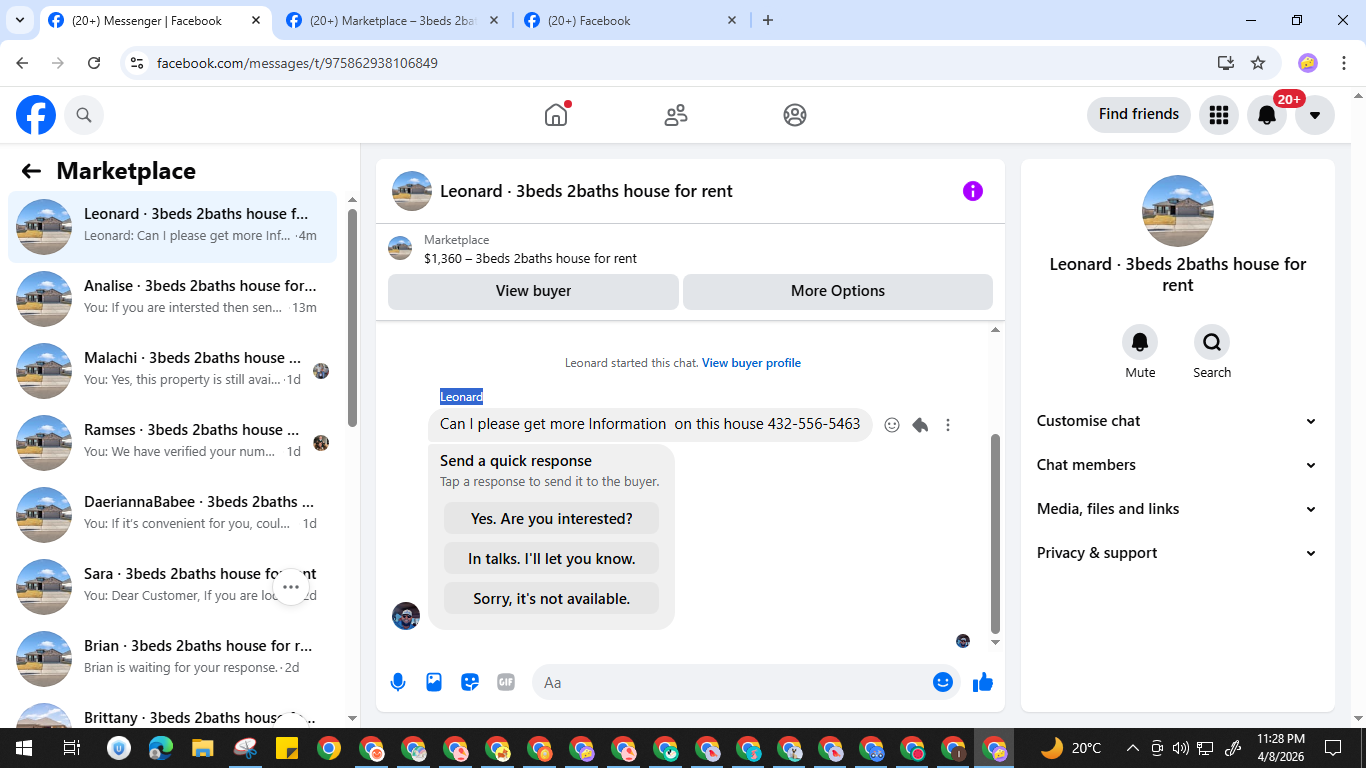Send quick response 'Yes. Are you interested?'
Viewport: 1366px width, 768px height.
click(x=552, y=519)
